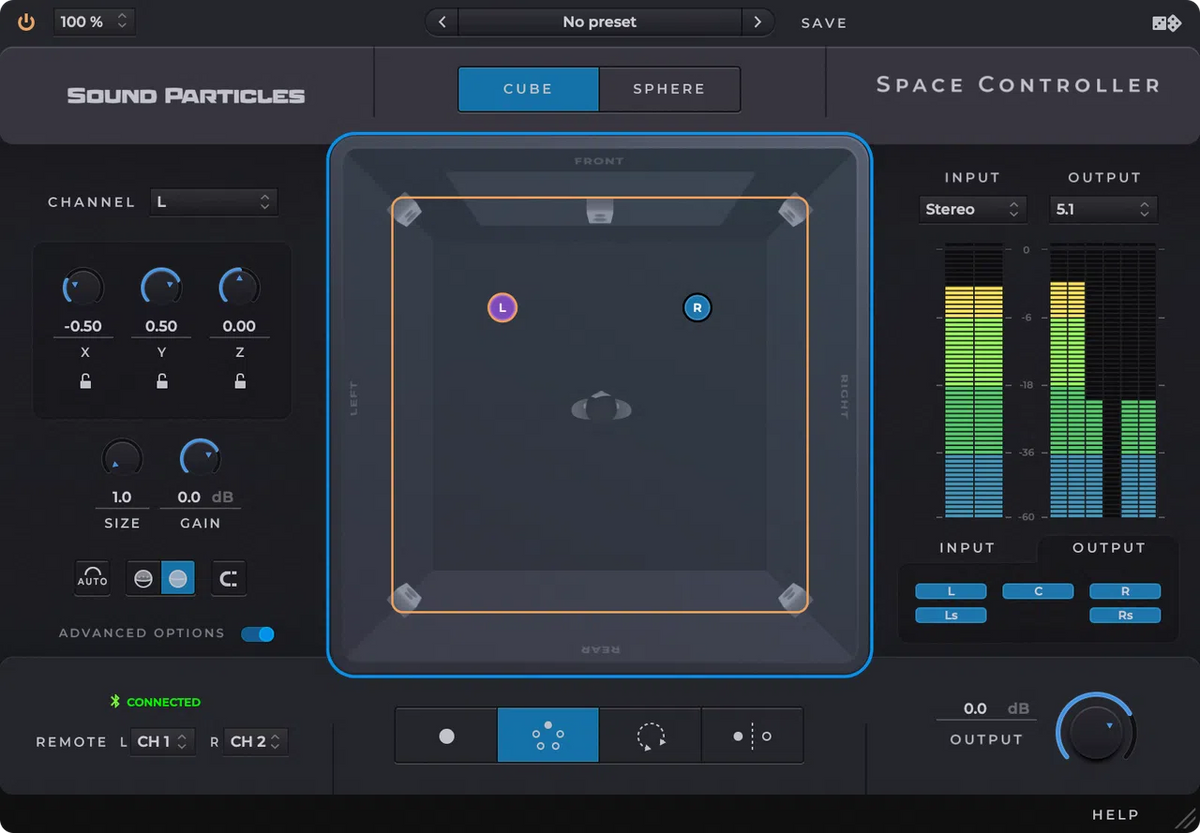Click the magnet snapping icon
The height and width of the screenshot is (833, 1200).
[228, 578]
